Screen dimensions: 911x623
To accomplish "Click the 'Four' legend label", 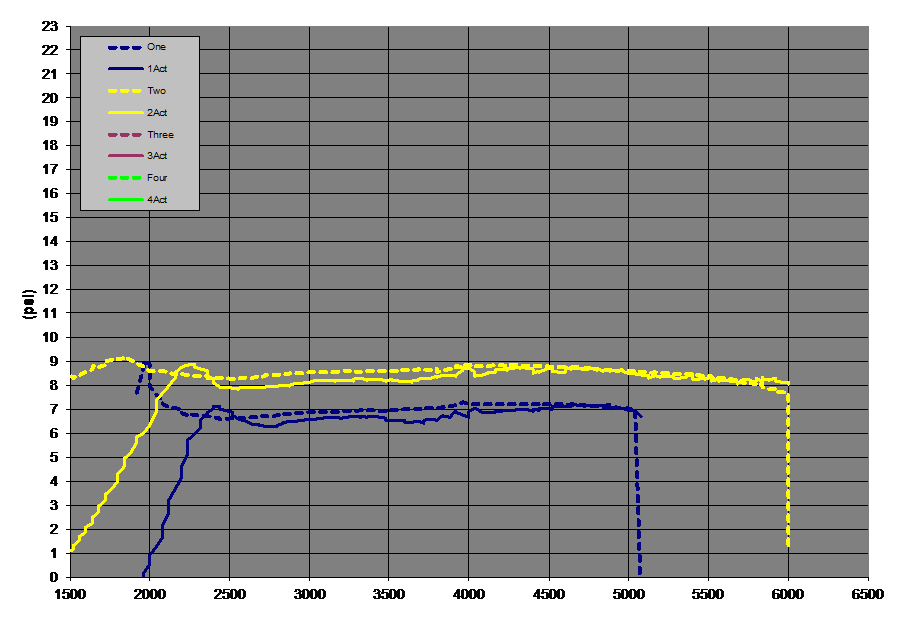I will pyautogui.click(x=157, y=178).
